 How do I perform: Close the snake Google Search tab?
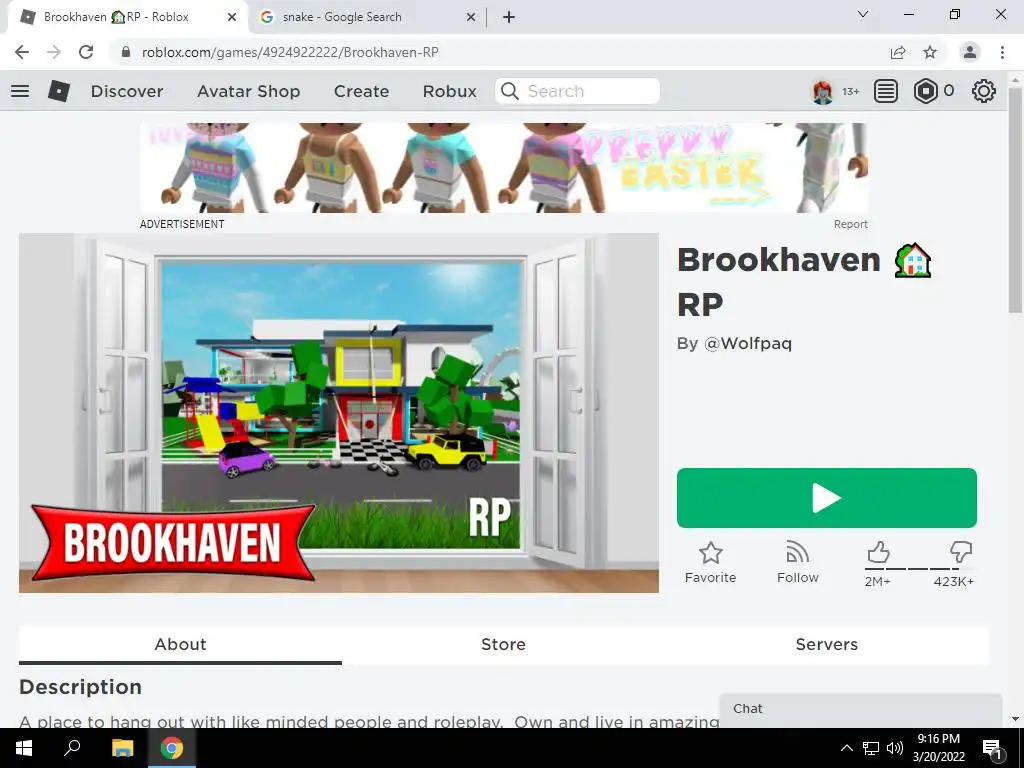pyautogui.click(x=471, y=18)
